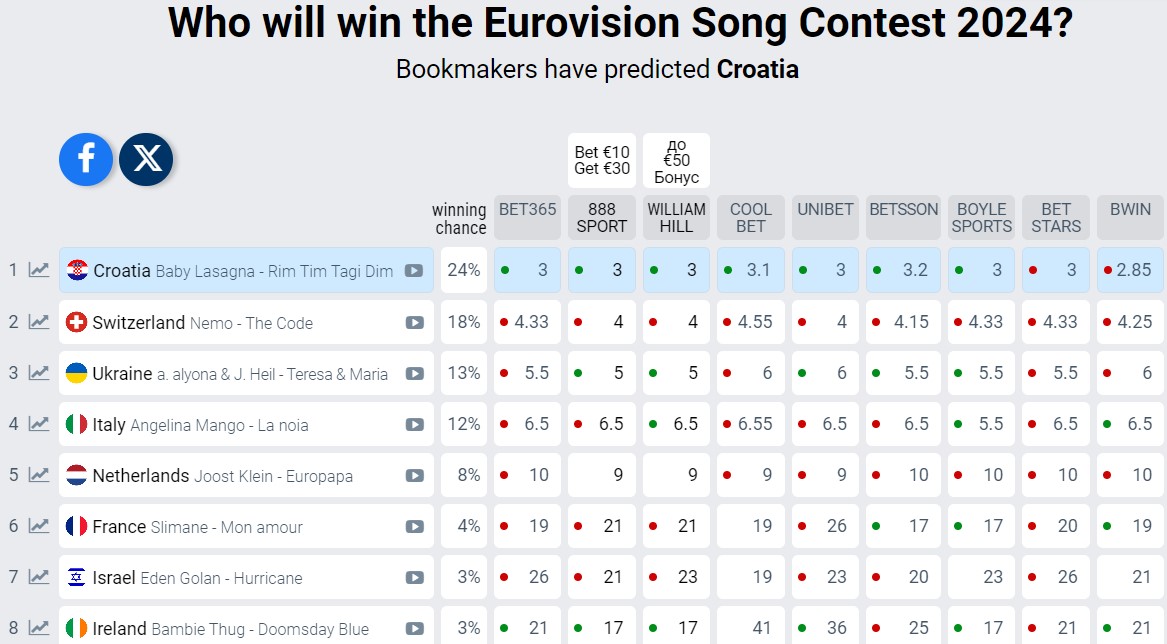The image size is (1167, 644).
Task: Share on X (Twitter) icon
Action: point(146,159)
